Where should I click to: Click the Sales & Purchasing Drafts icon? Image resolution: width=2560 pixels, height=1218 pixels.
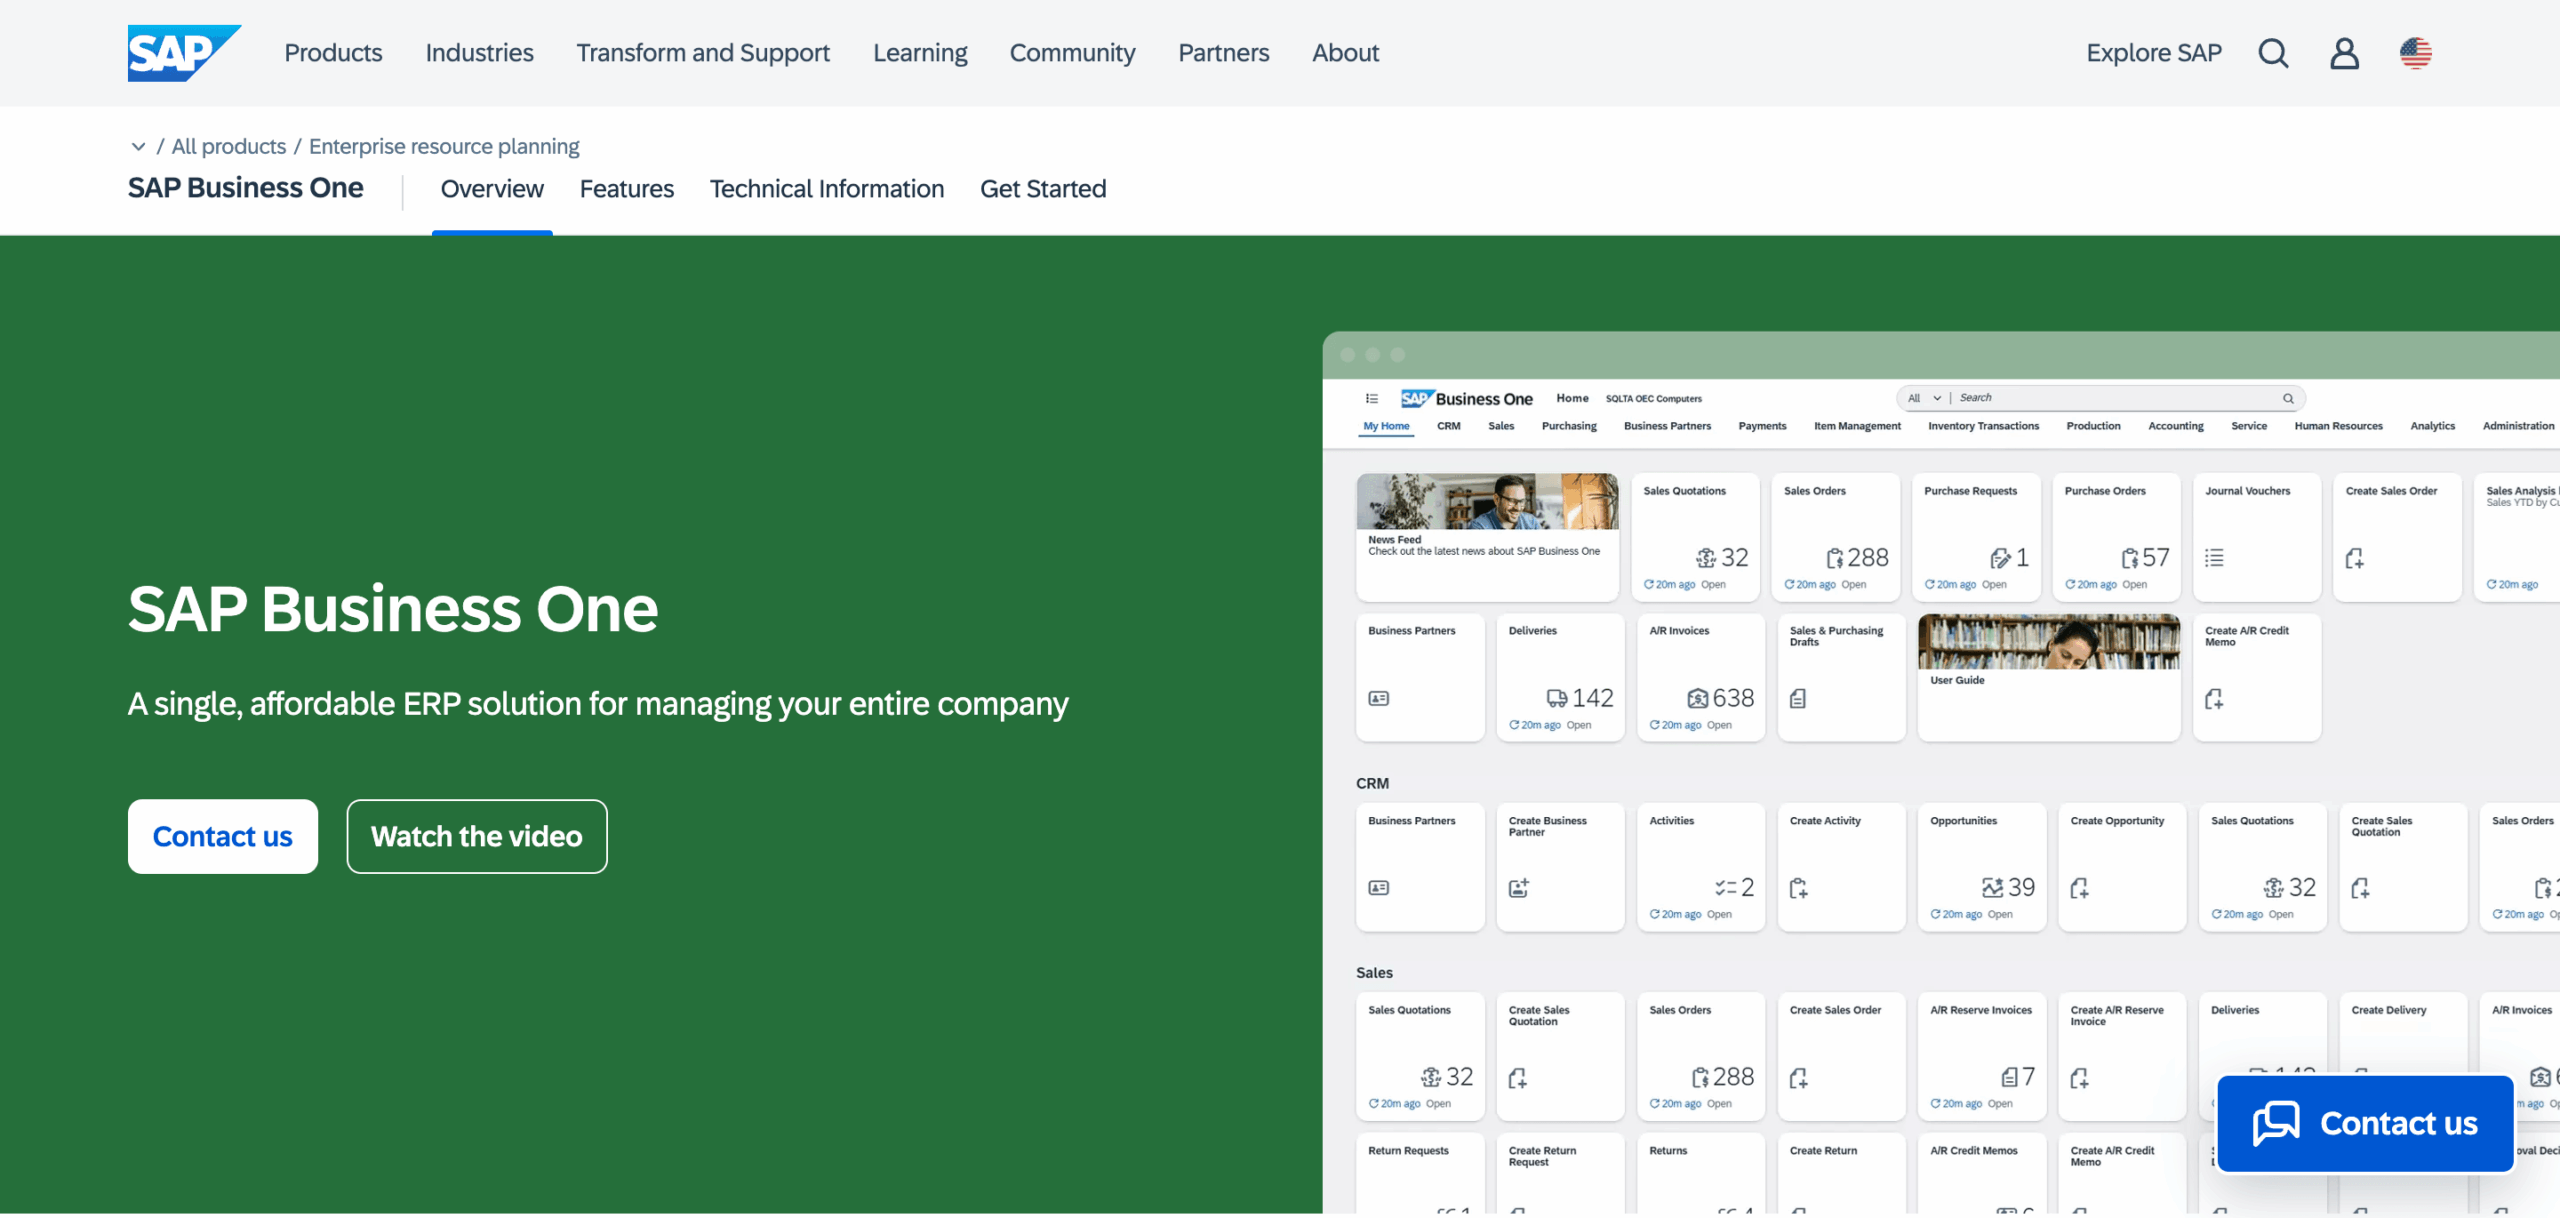tap(1798, 698)
